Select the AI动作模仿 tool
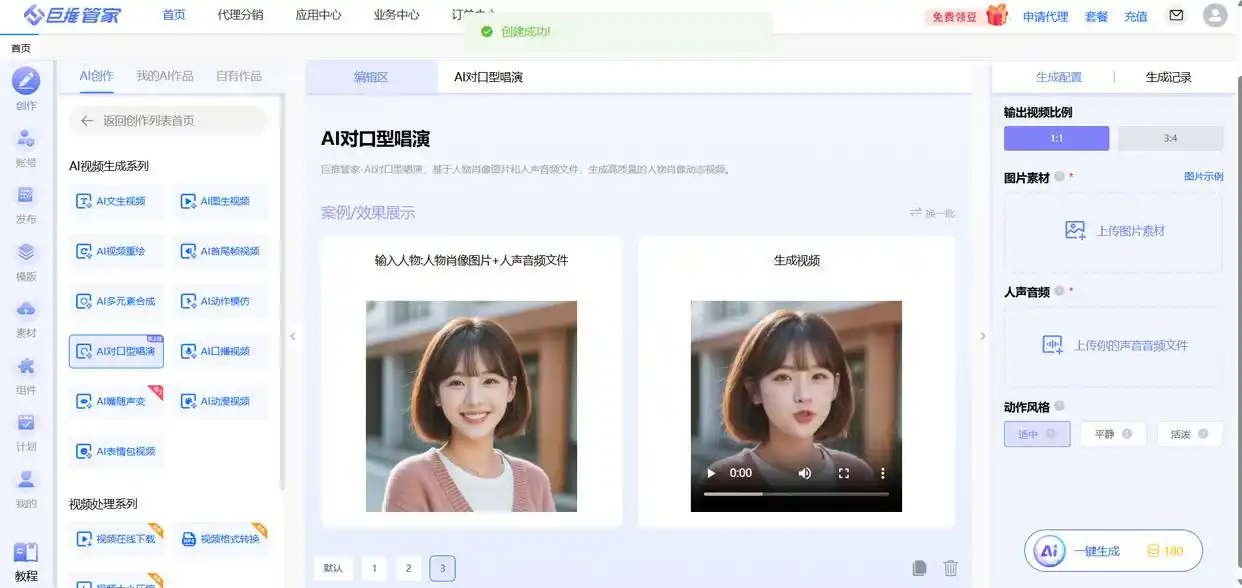Screen dimensions: 1242x588 220,301
